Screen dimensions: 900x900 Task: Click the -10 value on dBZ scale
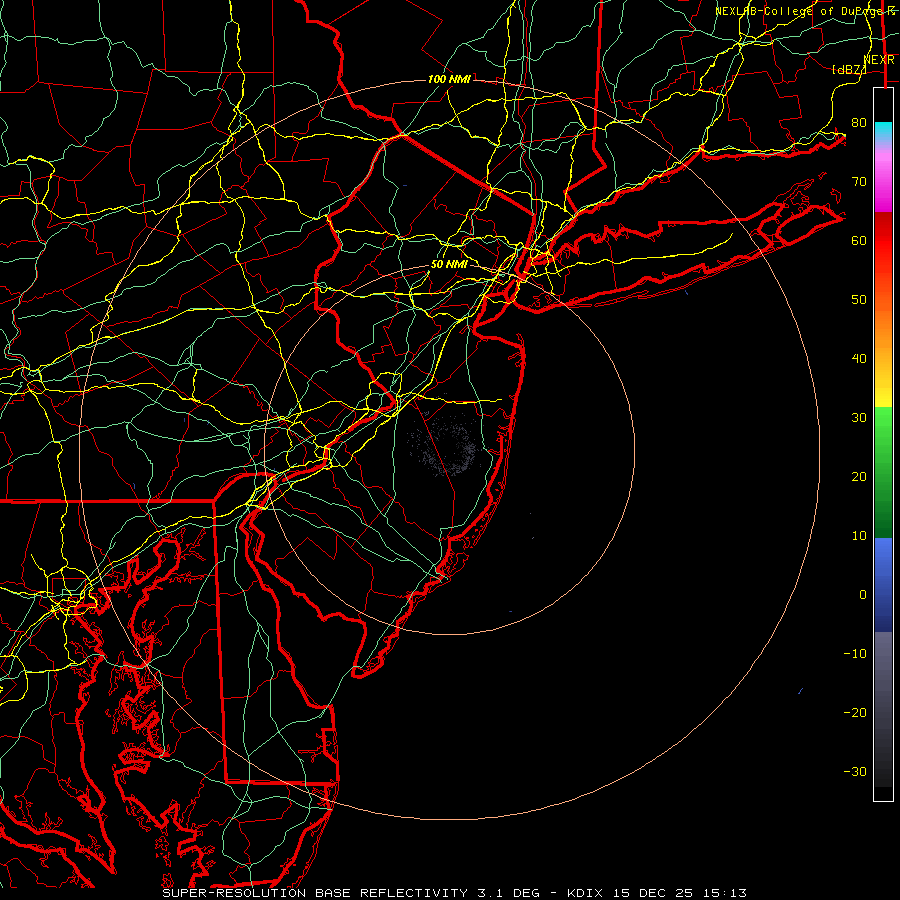click(x=855, y=654)
